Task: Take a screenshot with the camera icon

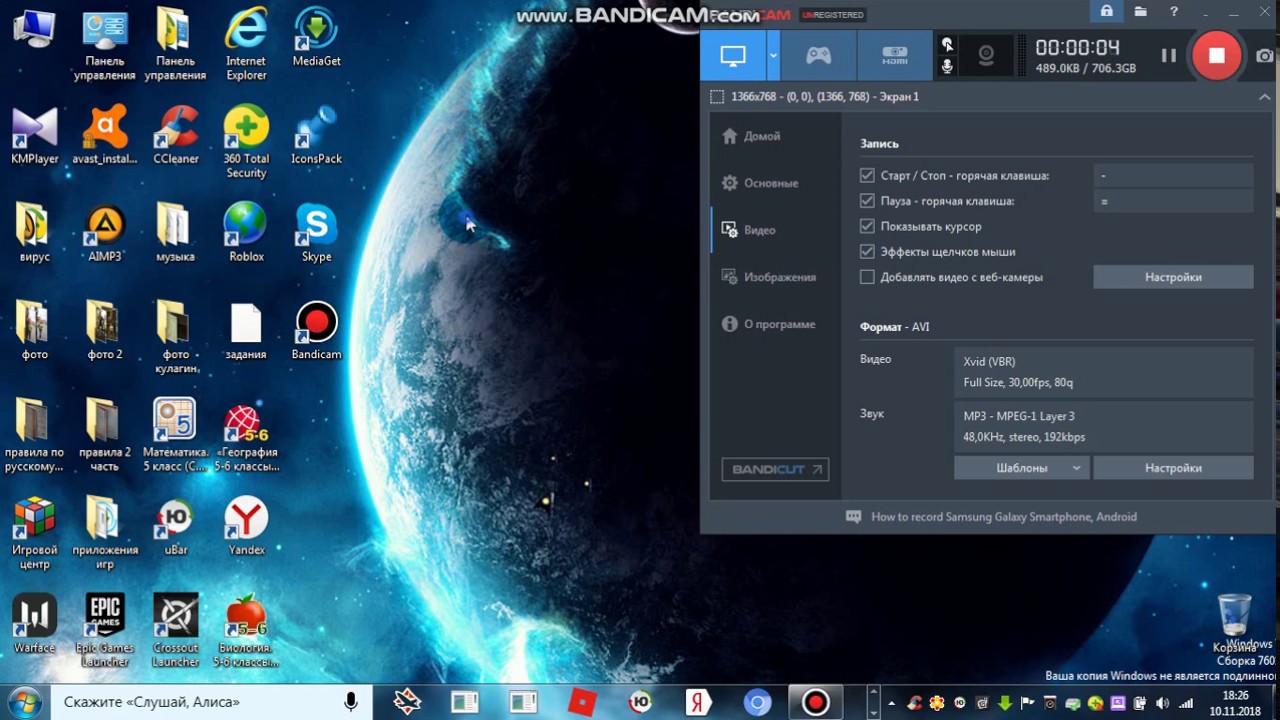Action: pyautogui.click(x=1265, y=56)
